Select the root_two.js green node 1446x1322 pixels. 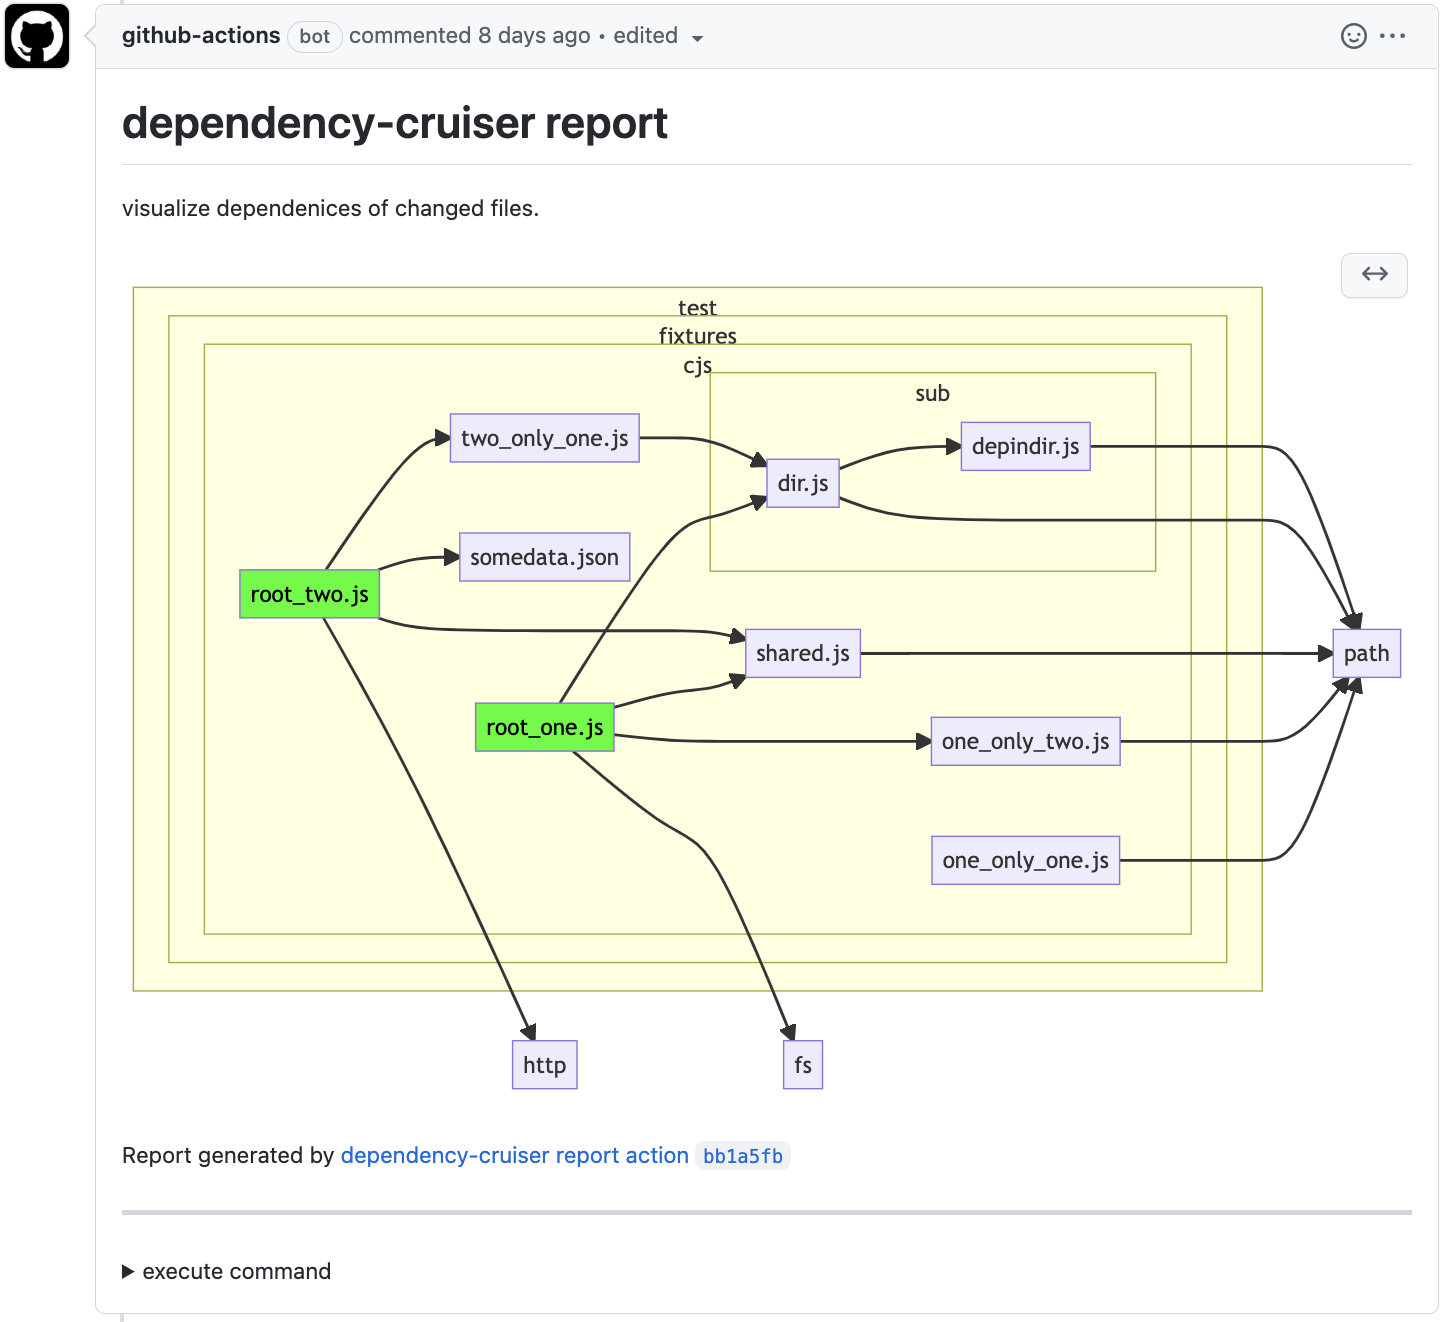point(309,594)
